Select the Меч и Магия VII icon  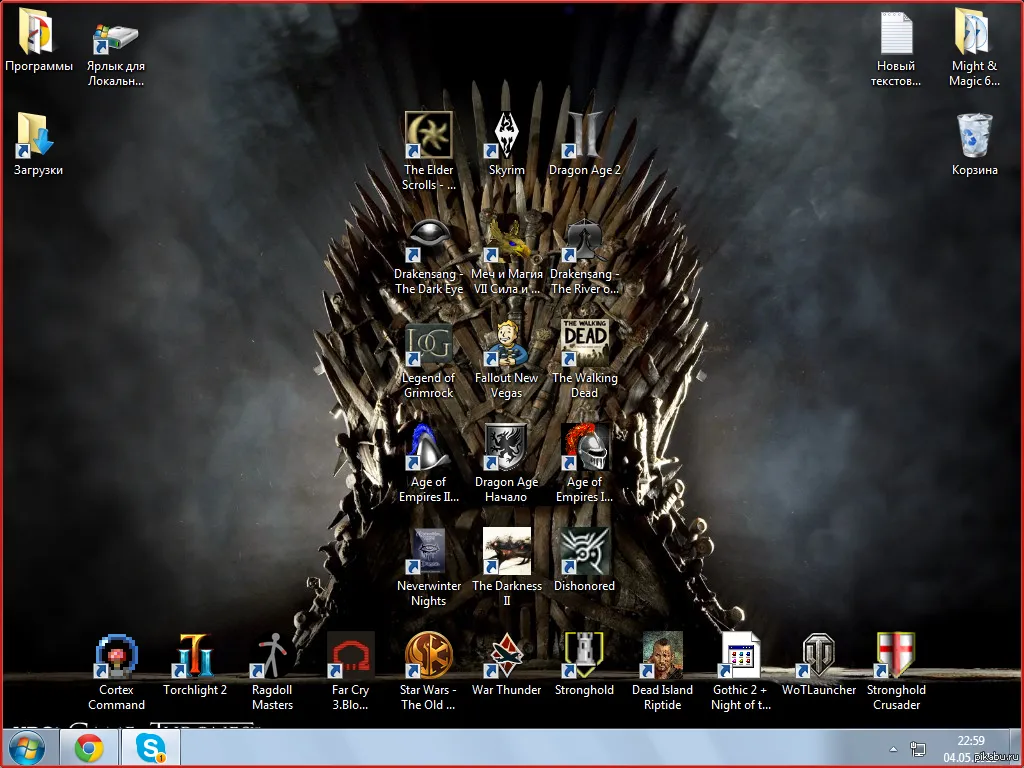click(506, 239)
